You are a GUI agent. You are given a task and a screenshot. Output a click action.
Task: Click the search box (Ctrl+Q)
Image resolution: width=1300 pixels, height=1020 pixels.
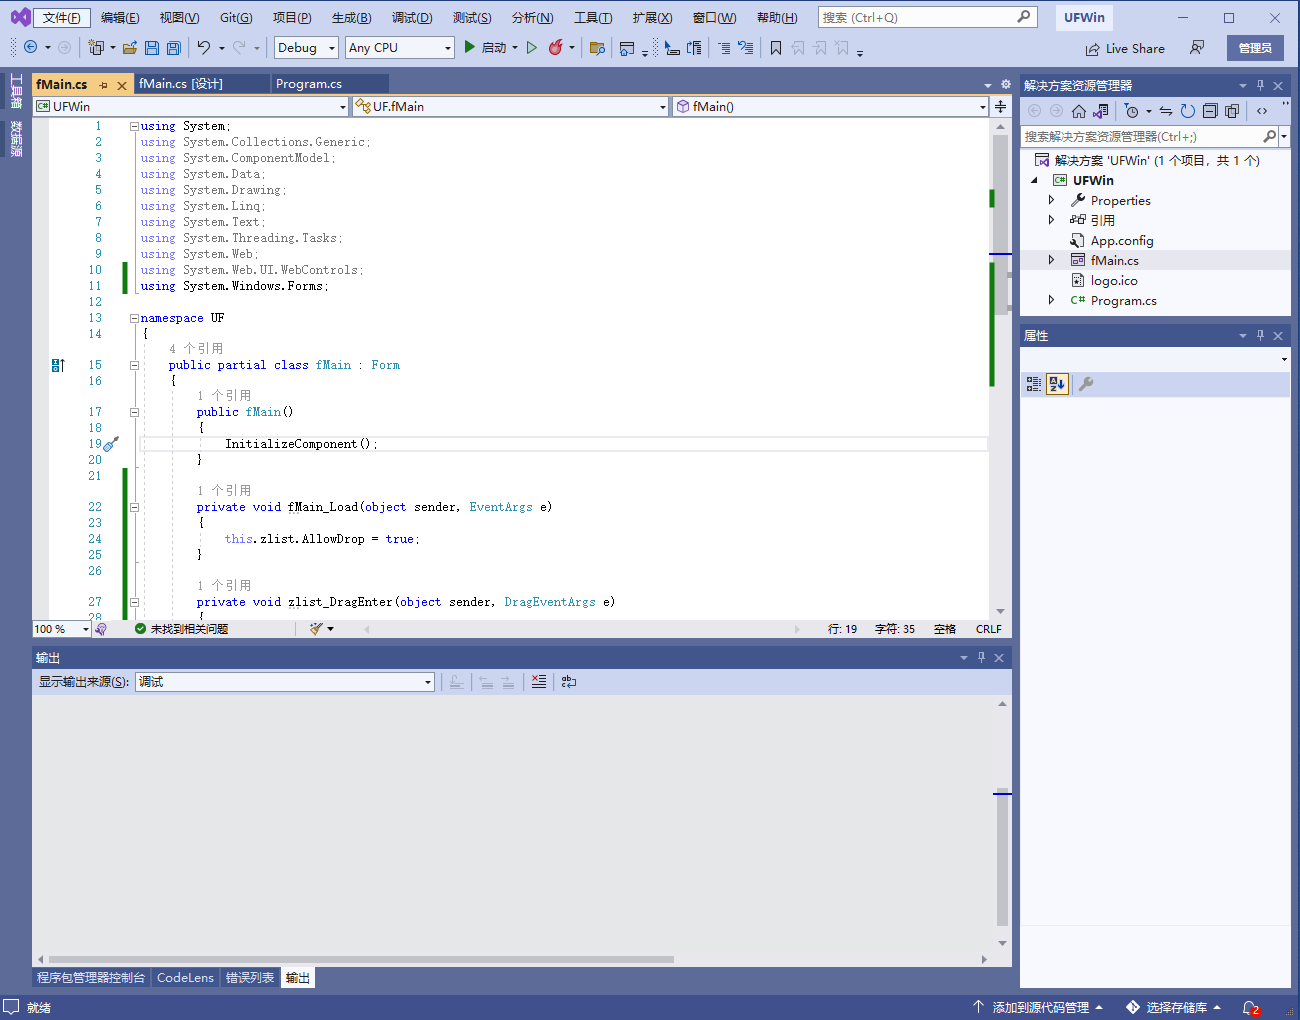click(x=927, y=17)
